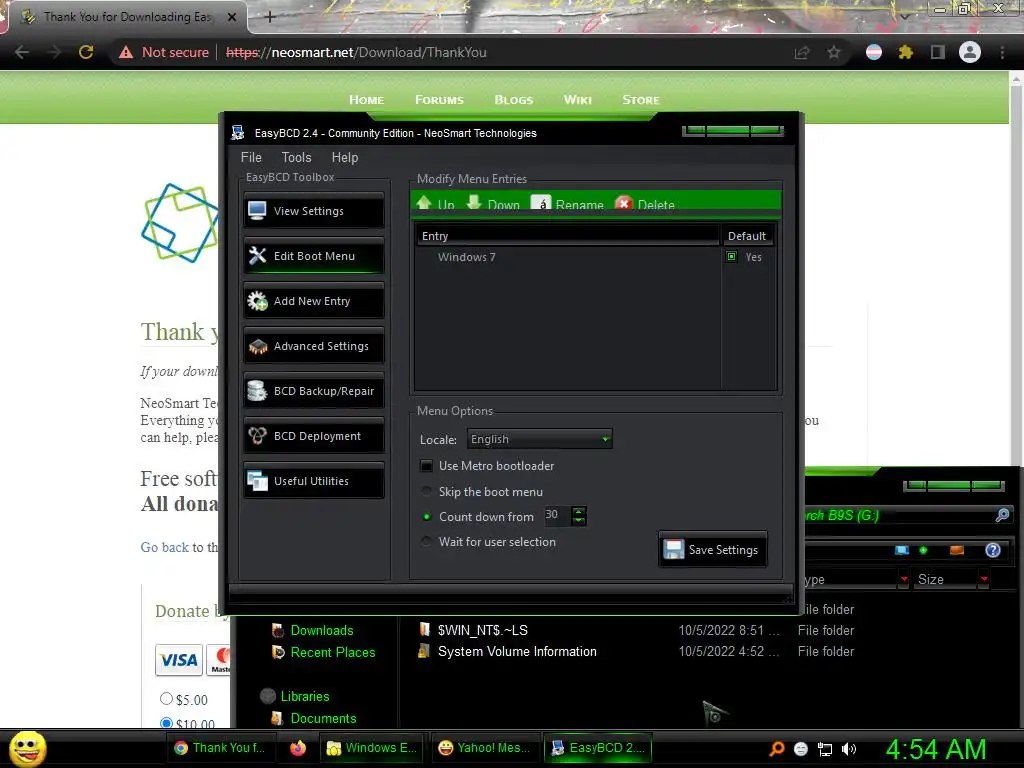Open Add New Entry section
This screenshot has width=1024, height=768.
point(313,301)
